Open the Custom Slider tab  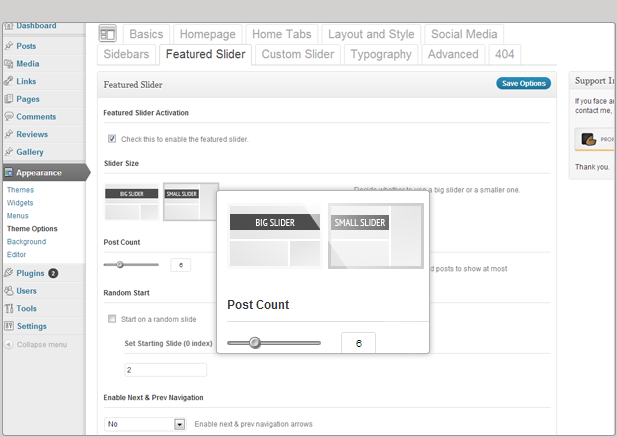click(x=298, y=54)
